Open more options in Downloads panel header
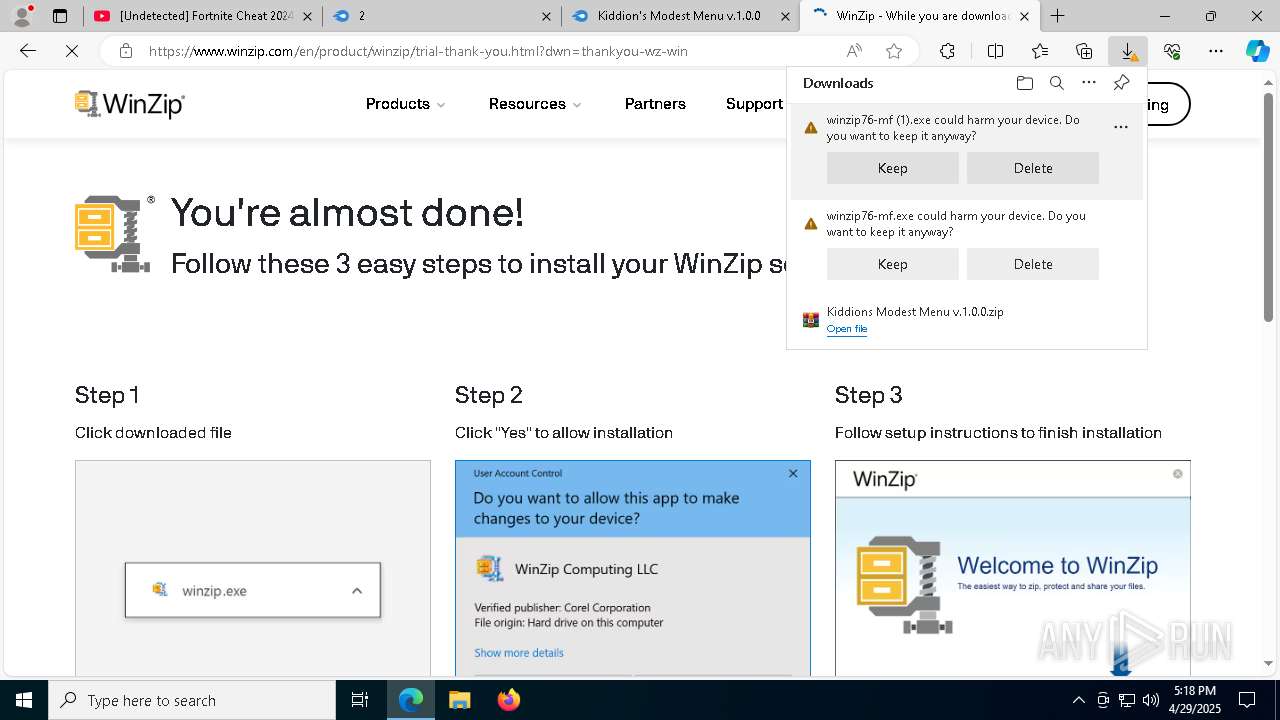Viewport: 1280px width, 720px height. (1089, 83)
